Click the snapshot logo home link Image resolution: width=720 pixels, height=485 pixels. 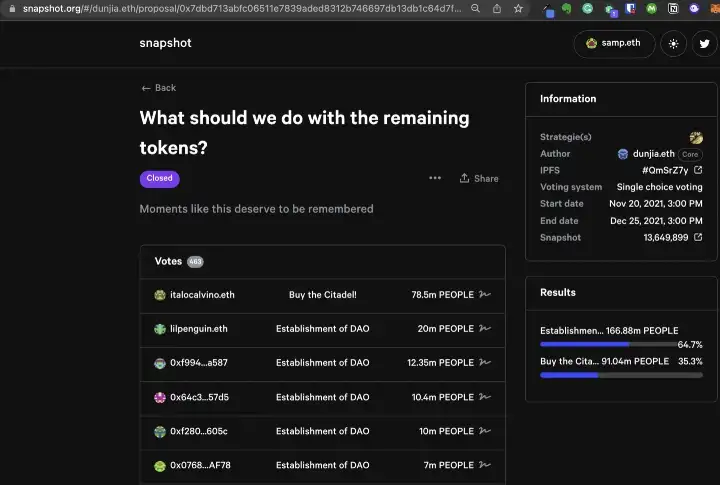(x=165, y=43)
